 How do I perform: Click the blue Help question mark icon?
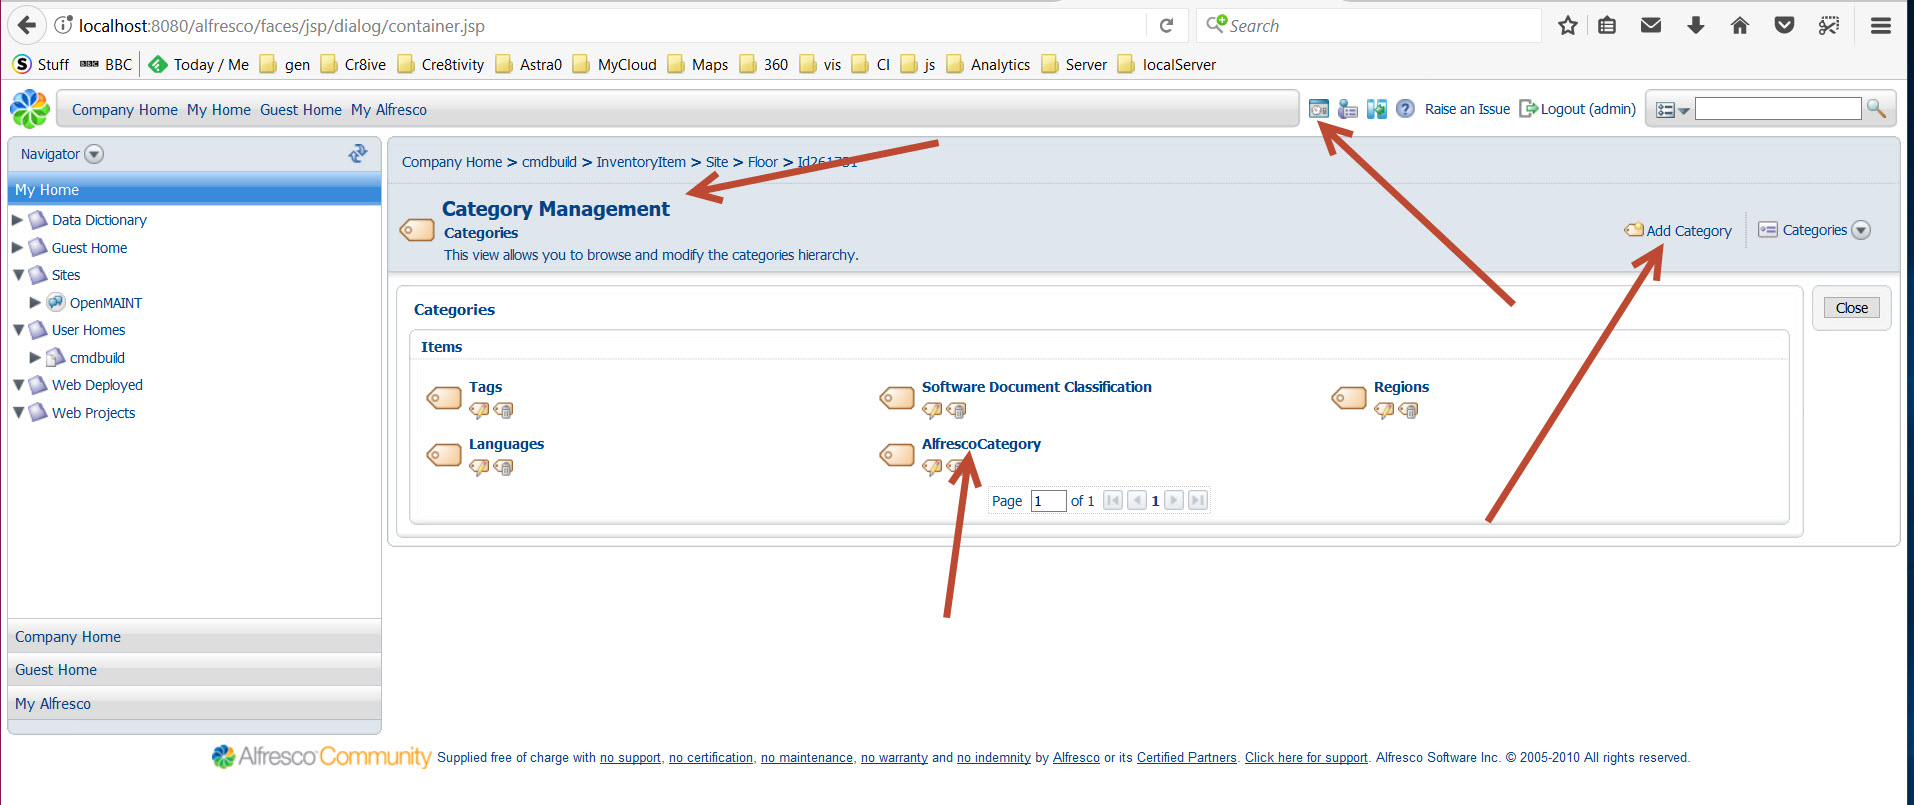(1405, 109)
